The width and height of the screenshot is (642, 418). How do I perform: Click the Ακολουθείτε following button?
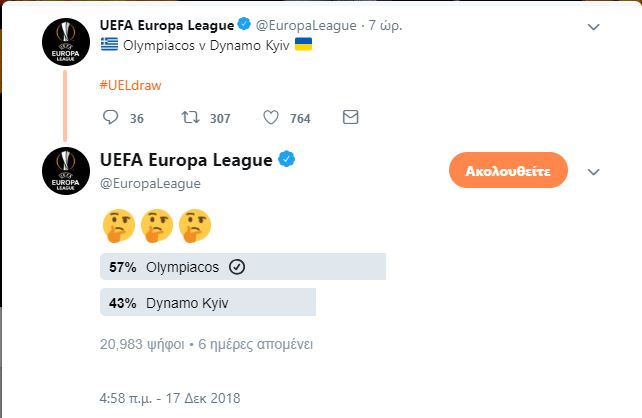click(508, 170)
